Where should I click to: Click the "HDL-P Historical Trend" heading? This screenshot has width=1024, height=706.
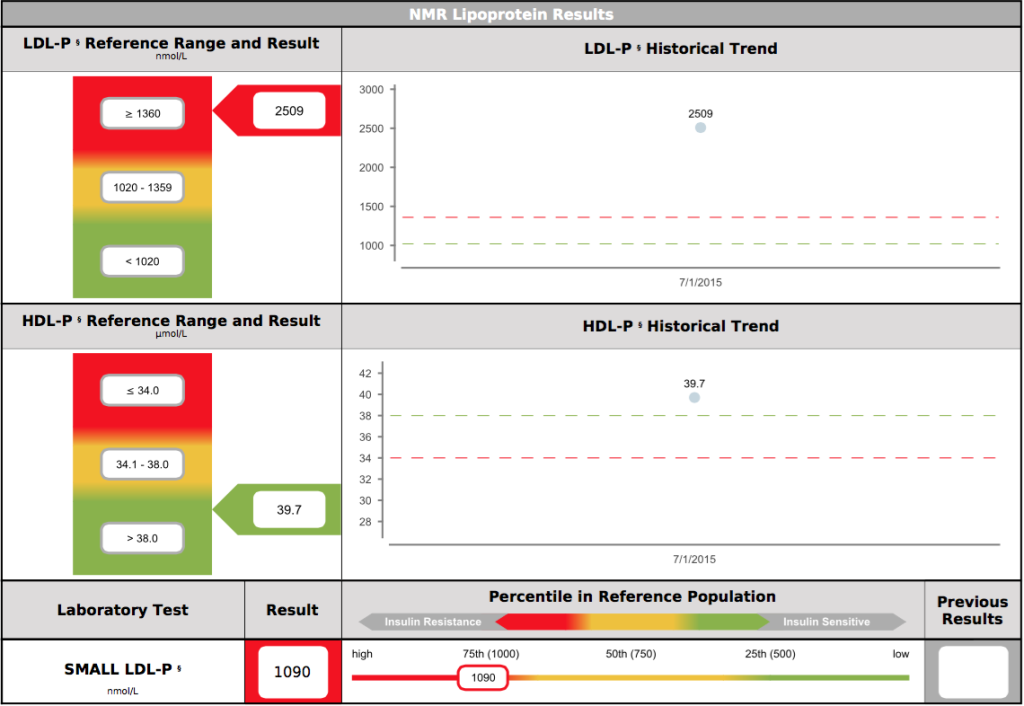coord(680,326)
